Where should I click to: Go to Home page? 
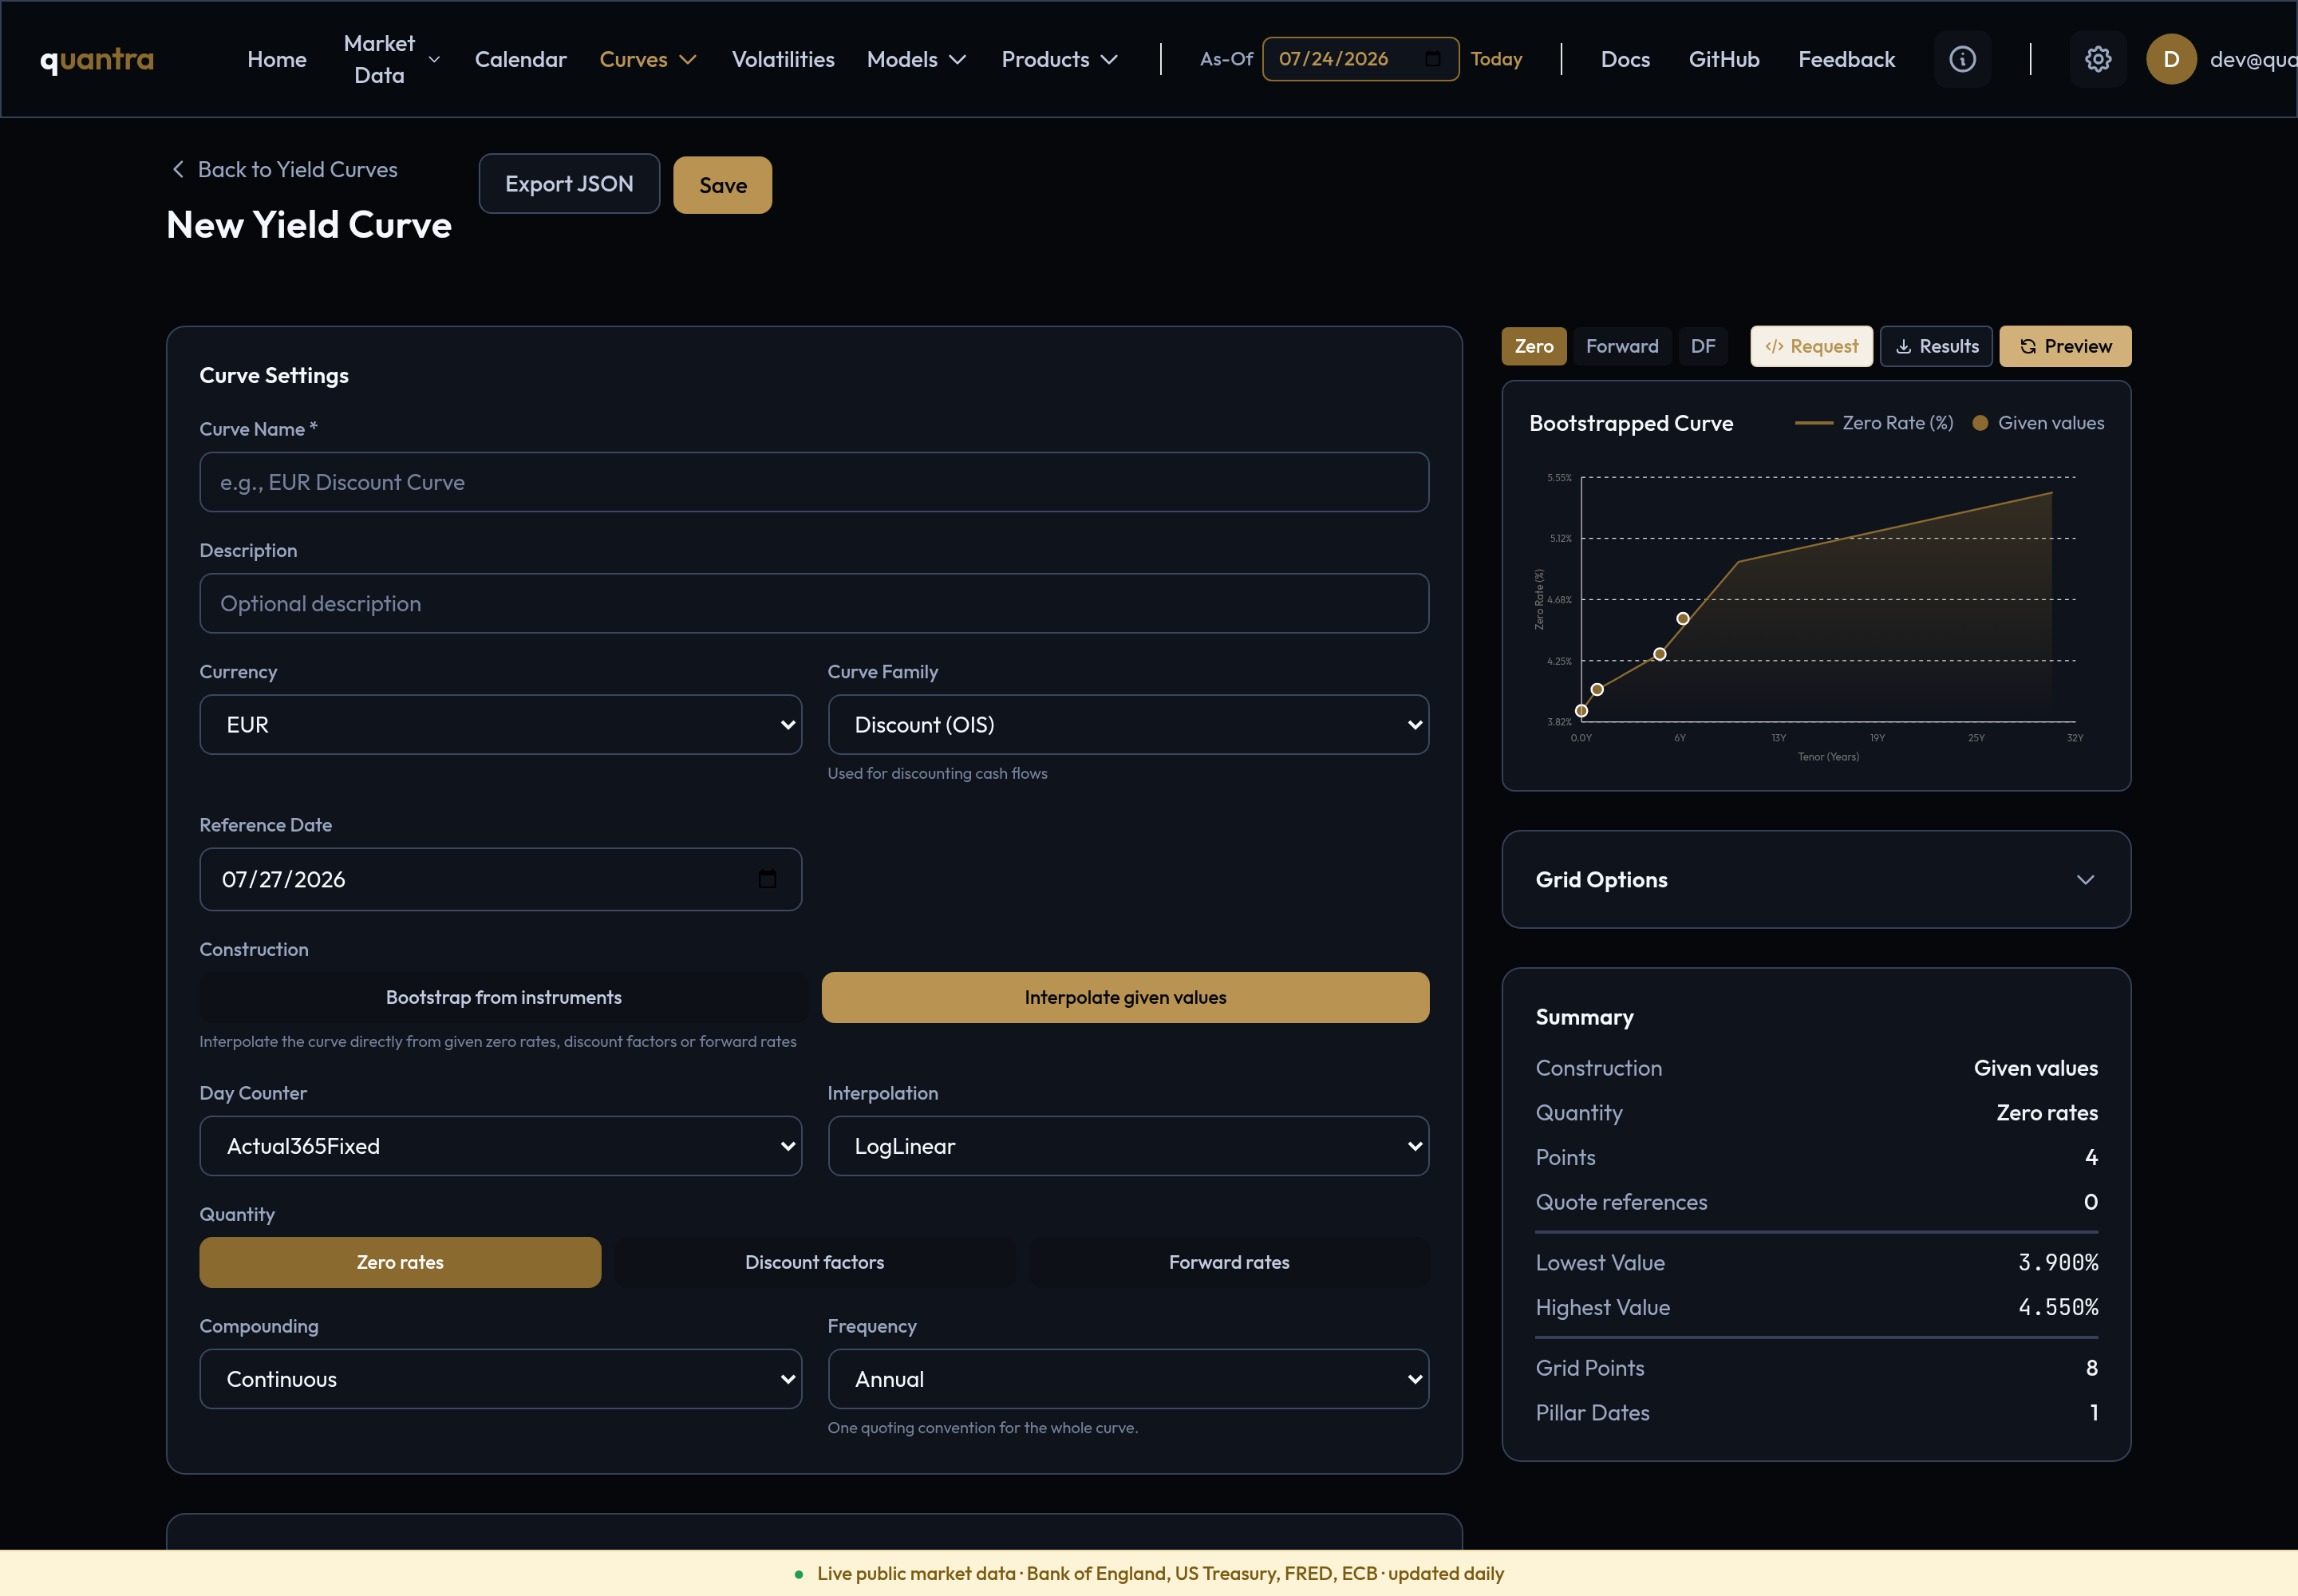[x=277, y=59]
